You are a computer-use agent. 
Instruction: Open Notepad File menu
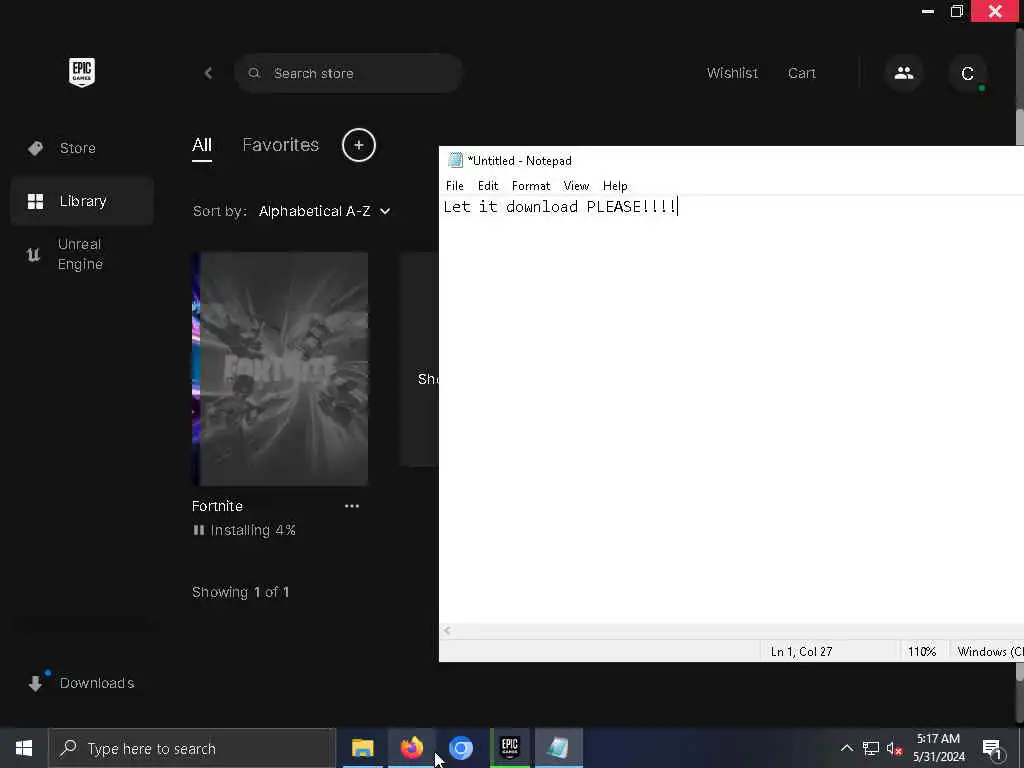(x=455, y=186)
